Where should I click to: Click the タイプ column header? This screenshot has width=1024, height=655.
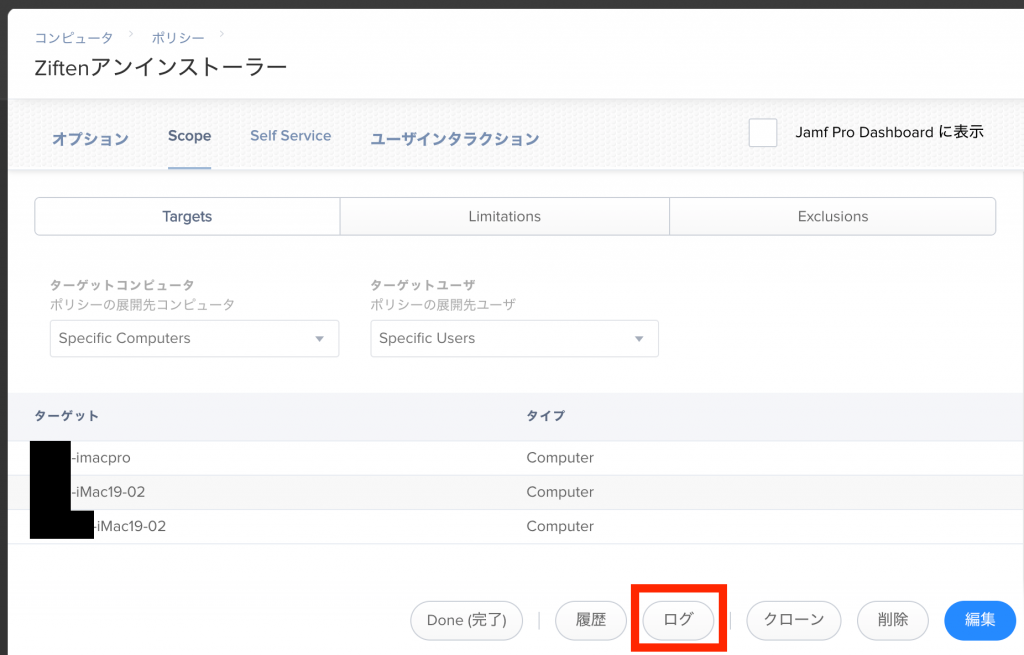(x=546, y=416)
